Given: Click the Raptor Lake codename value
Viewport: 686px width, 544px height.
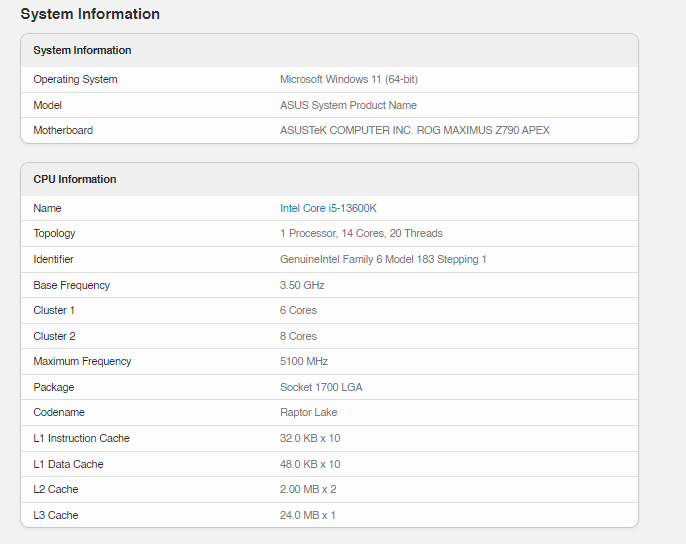Looking at the screenshot, I should tap(308, 412).
